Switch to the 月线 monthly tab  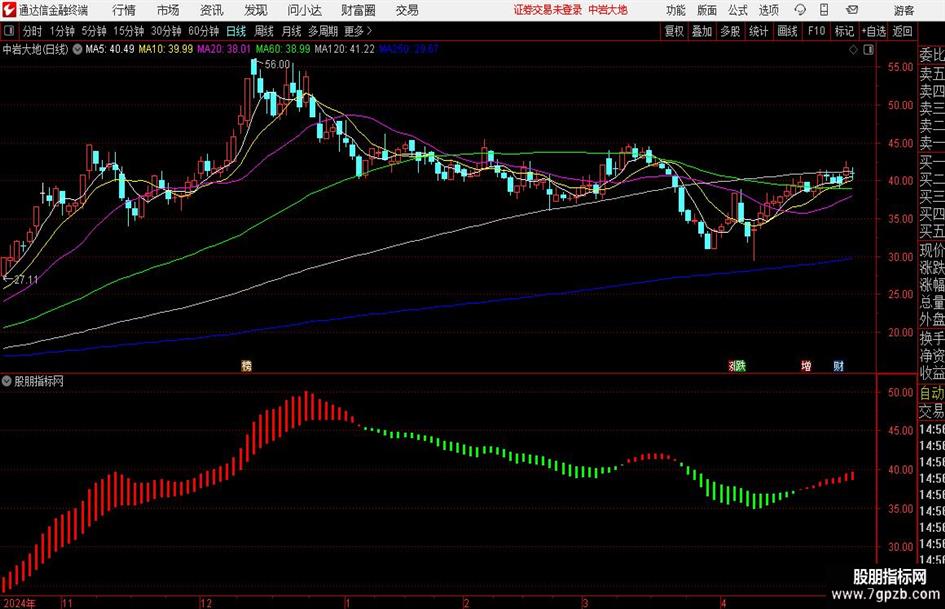tap(292, 31)
